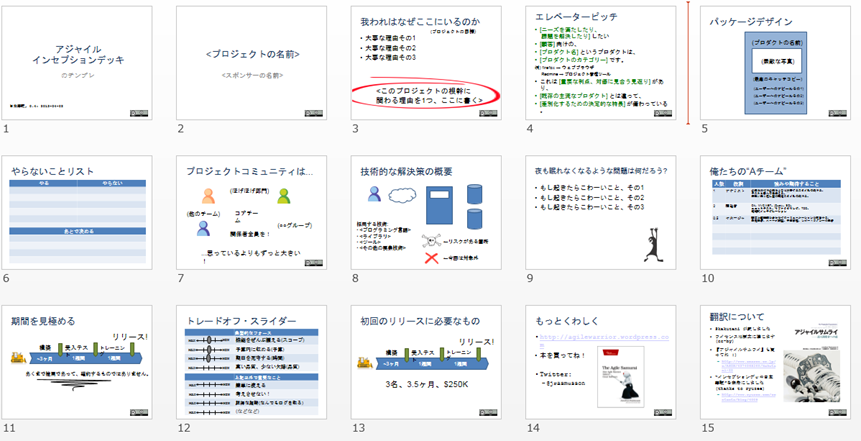The height and width of the screenshot is (441, 861).
Task: Click the blue person icon on slide 7
Action: click(x=204, y=228)
